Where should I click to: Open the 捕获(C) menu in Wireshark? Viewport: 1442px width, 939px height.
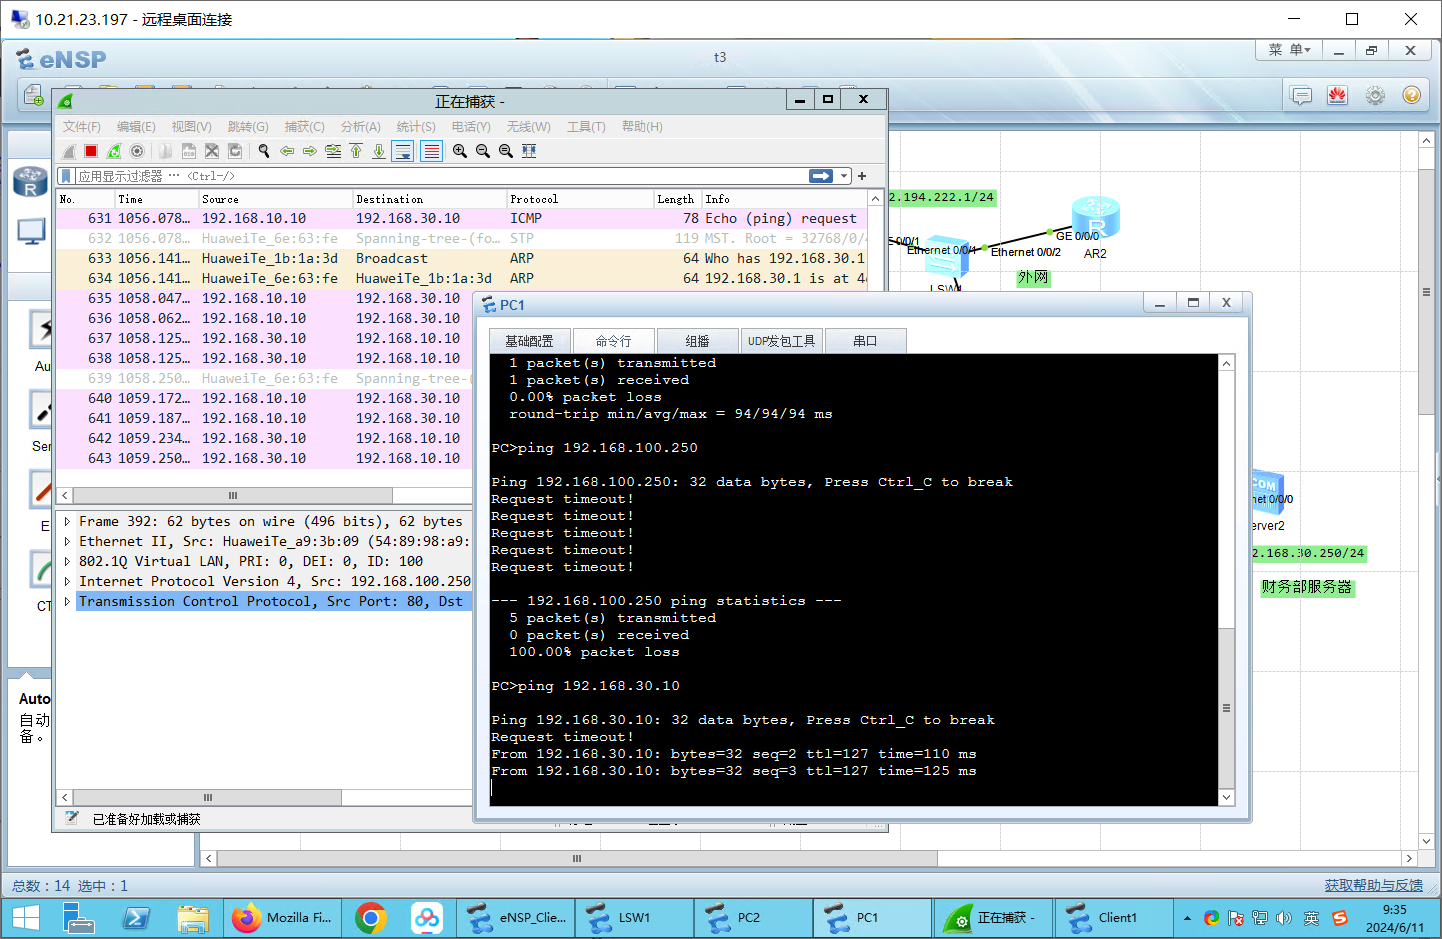click(x=304, y=127)
